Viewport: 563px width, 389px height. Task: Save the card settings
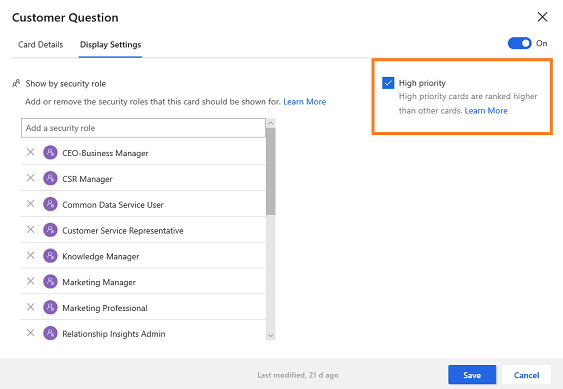point(472,375)
